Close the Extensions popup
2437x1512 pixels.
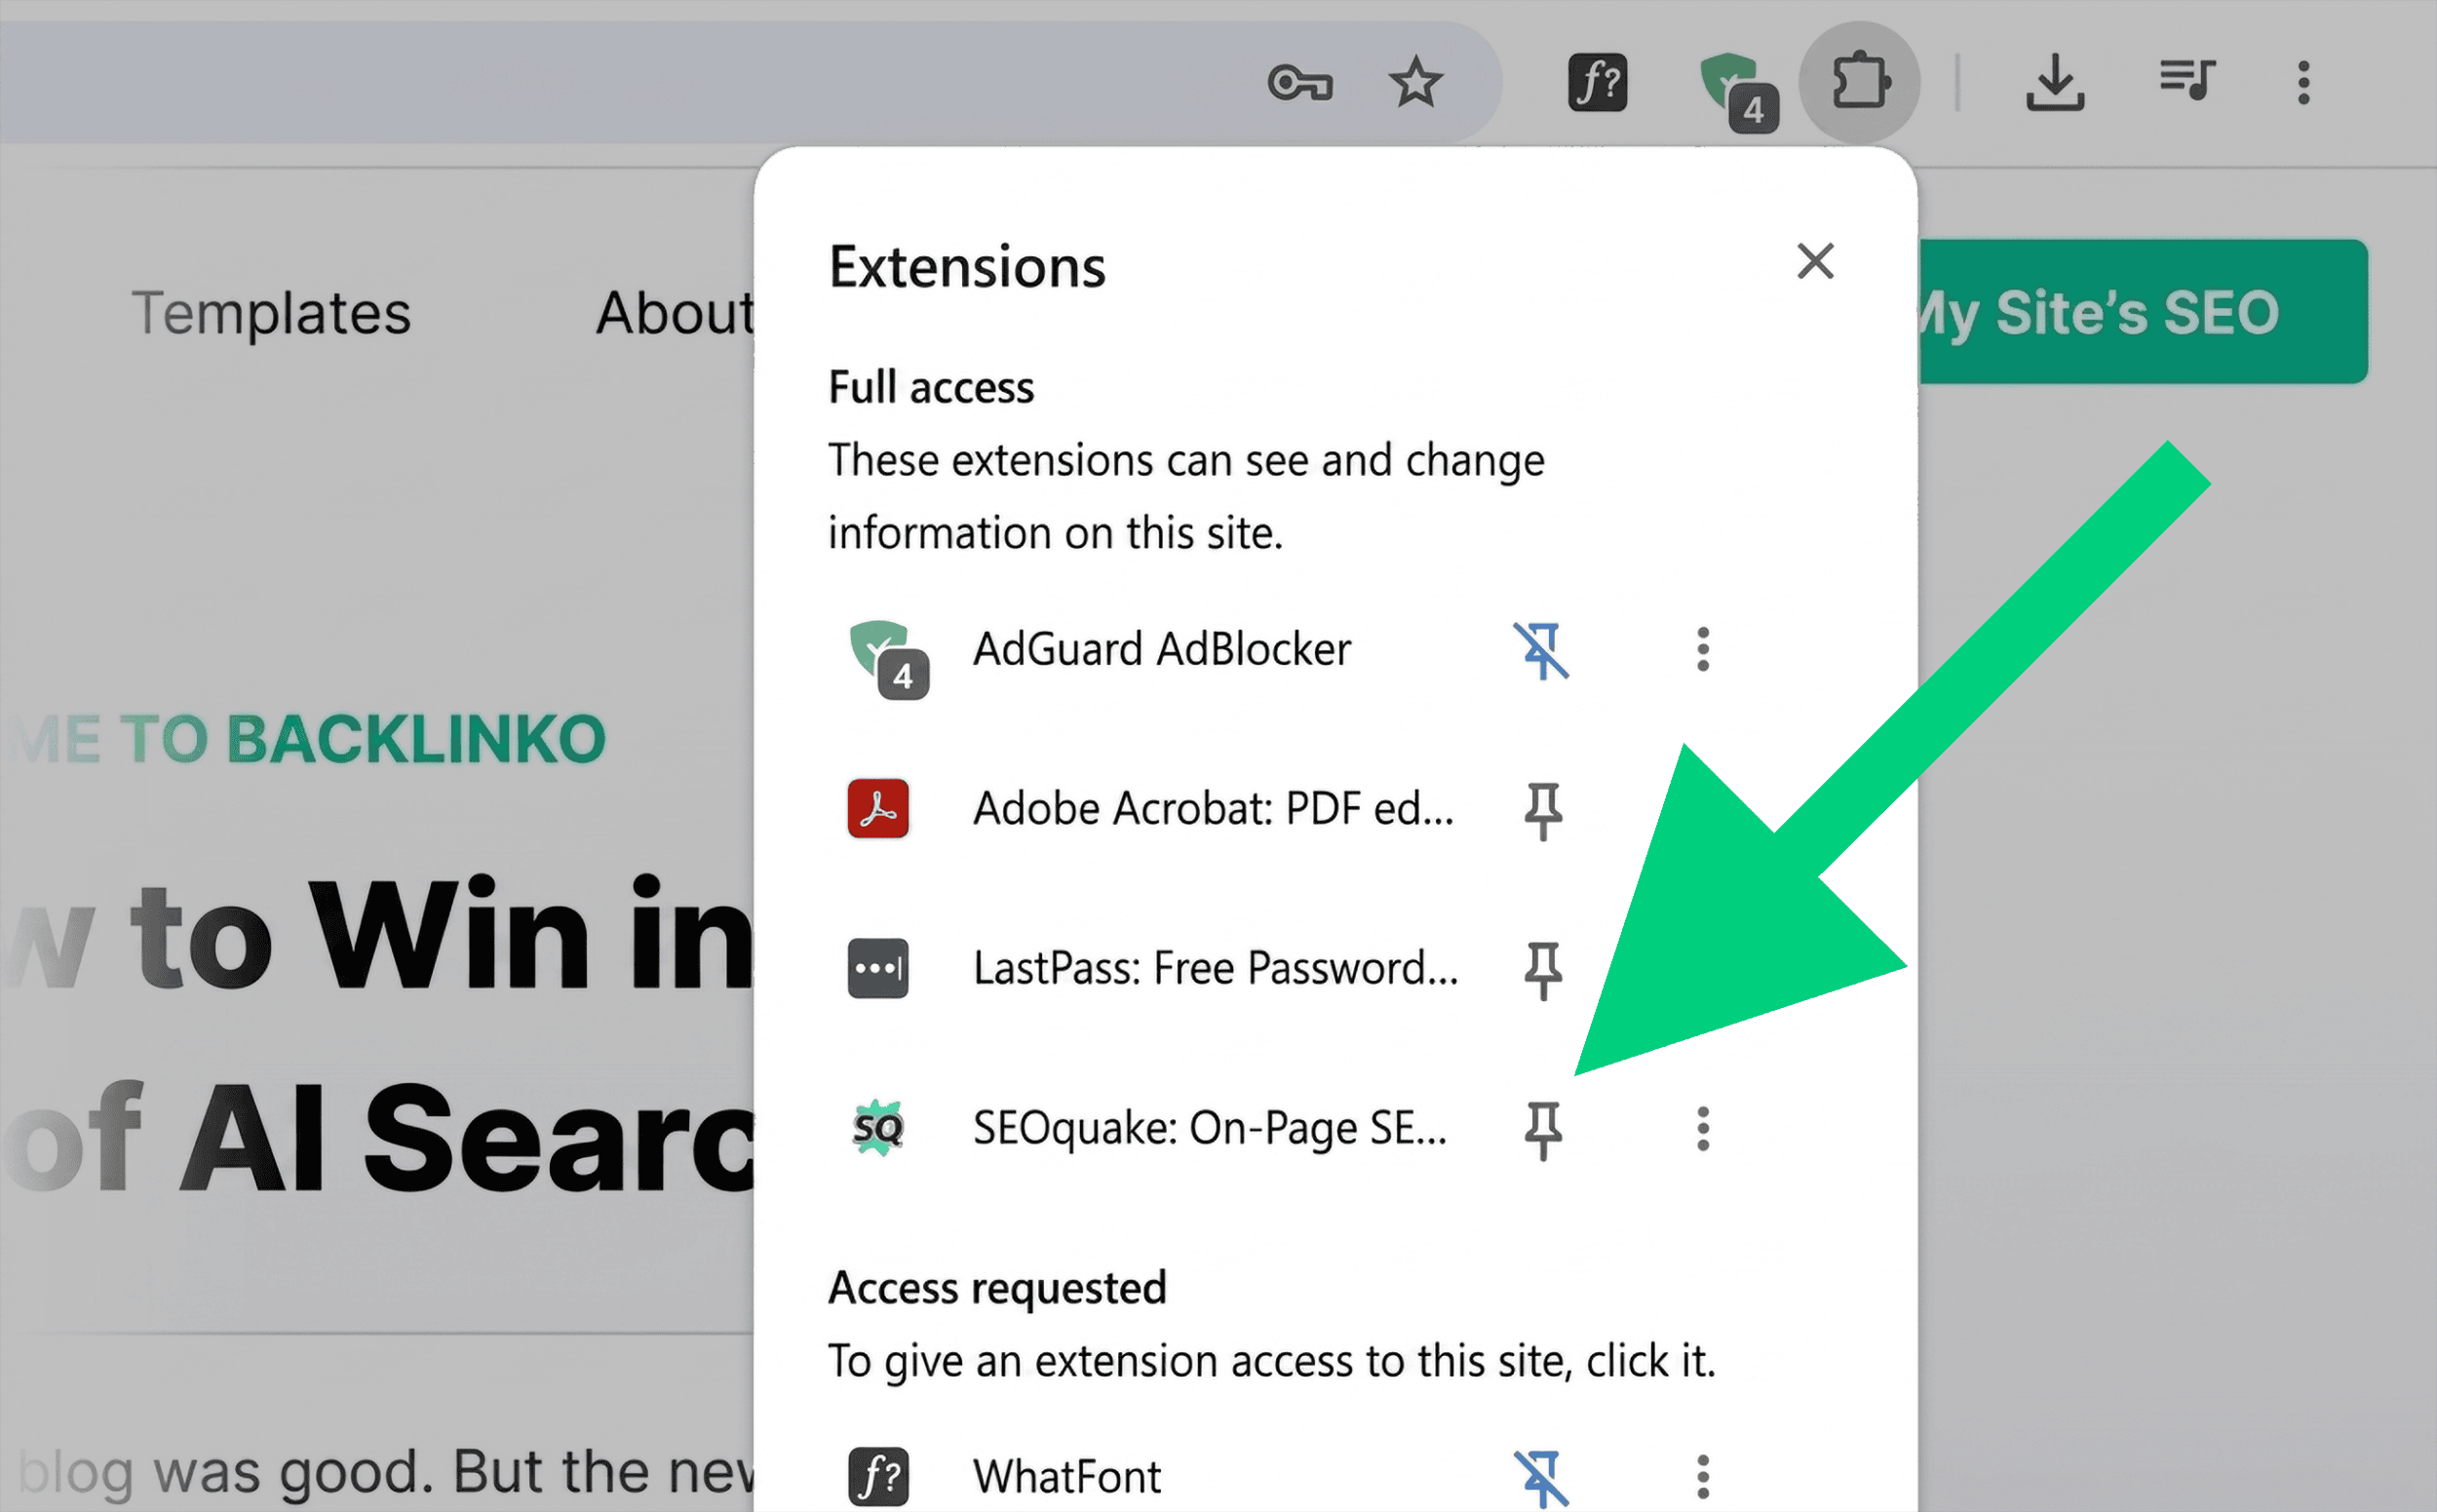(1814, 261)
